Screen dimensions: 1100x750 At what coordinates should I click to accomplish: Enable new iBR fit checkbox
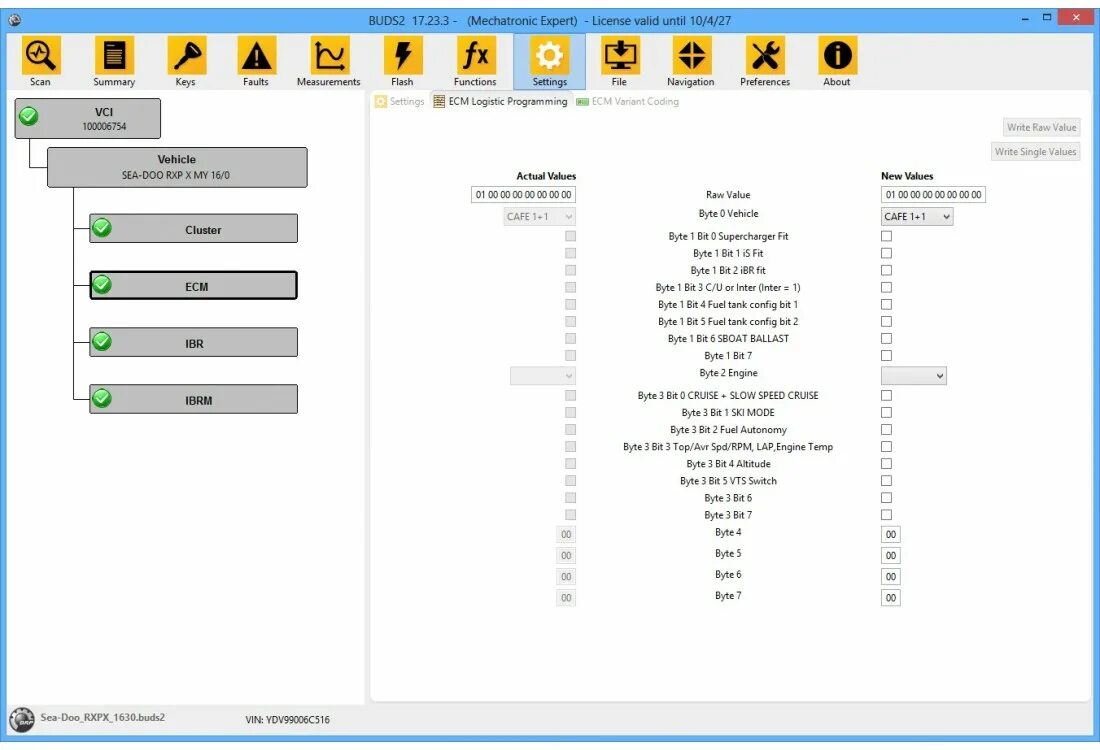point(887,270)
